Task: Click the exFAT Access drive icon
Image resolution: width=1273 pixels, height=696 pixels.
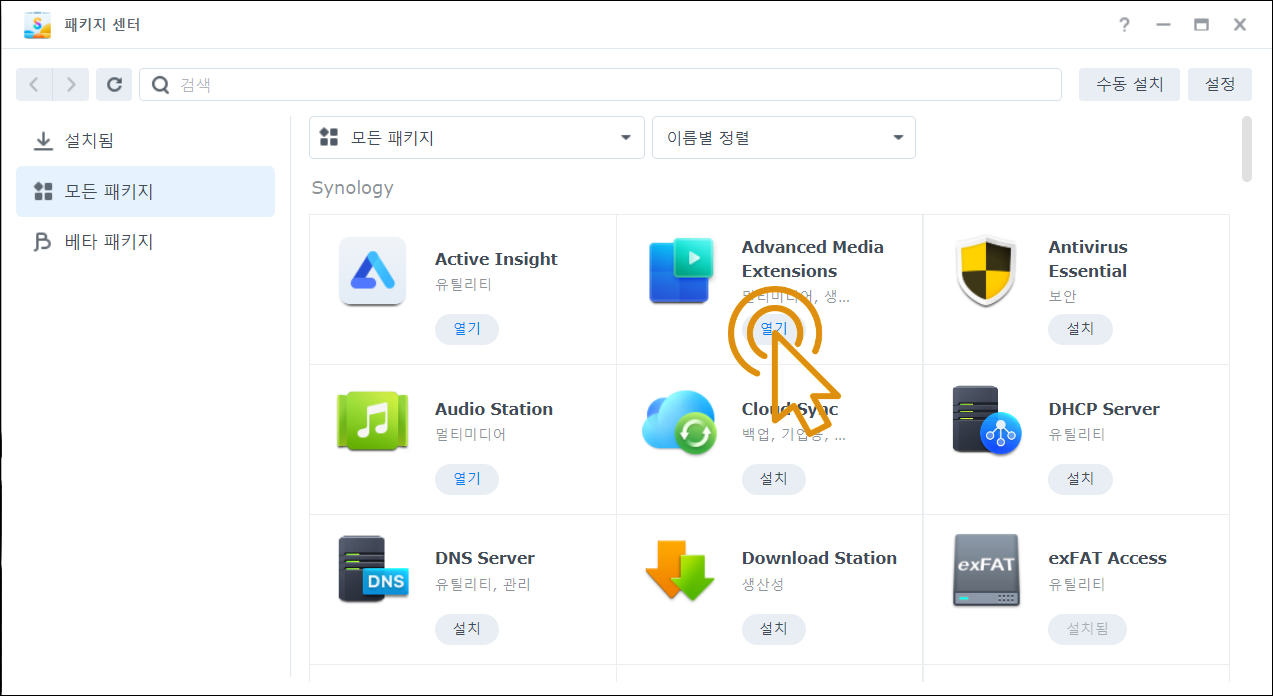Action: tap(986, 570)
